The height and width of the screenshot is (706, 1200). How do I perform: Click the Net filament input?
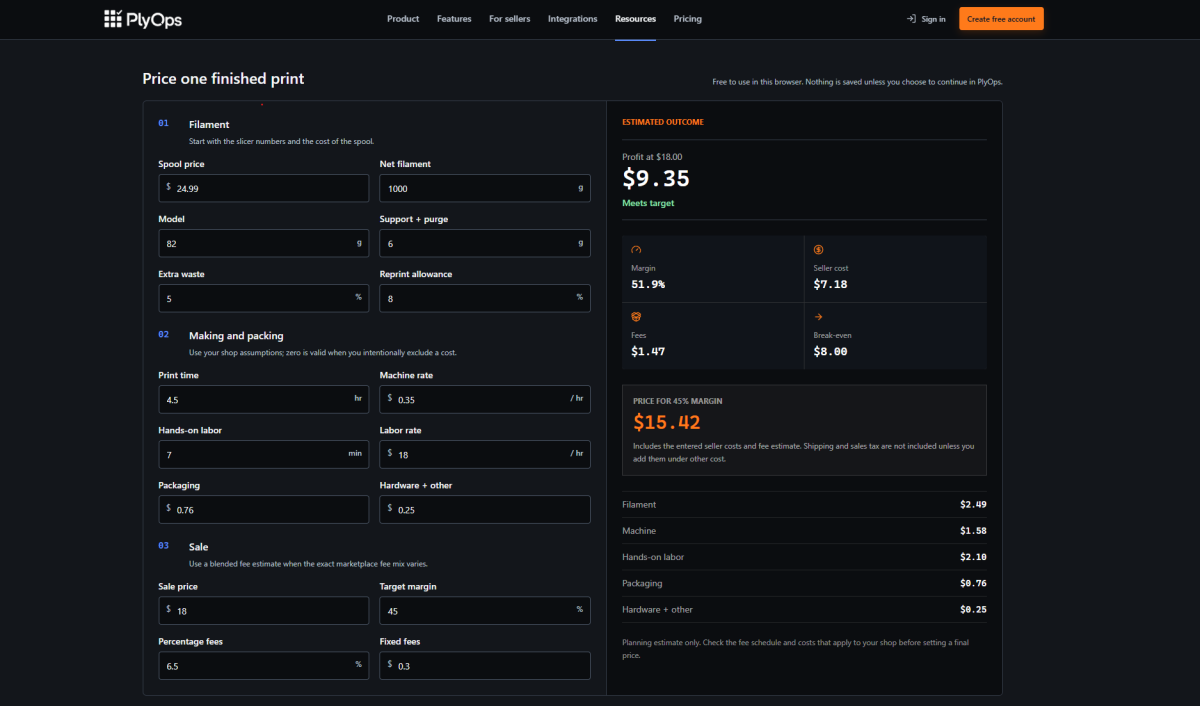(x=485, y=188)
